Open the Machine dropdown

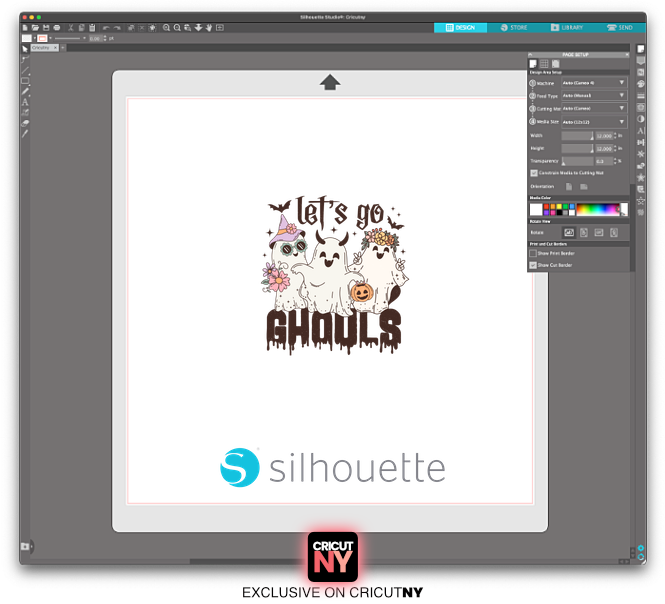pos(593,83)
